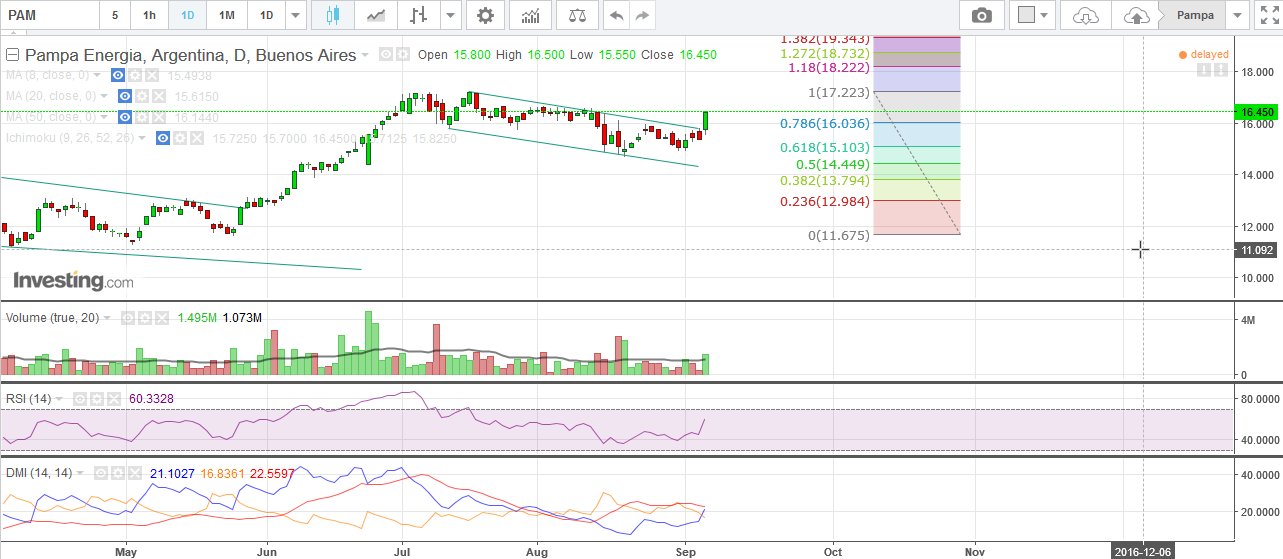This screenshot has width=1283, height=559.
Task: Click the 16.450 current price label
Action: pos(1257,112)
